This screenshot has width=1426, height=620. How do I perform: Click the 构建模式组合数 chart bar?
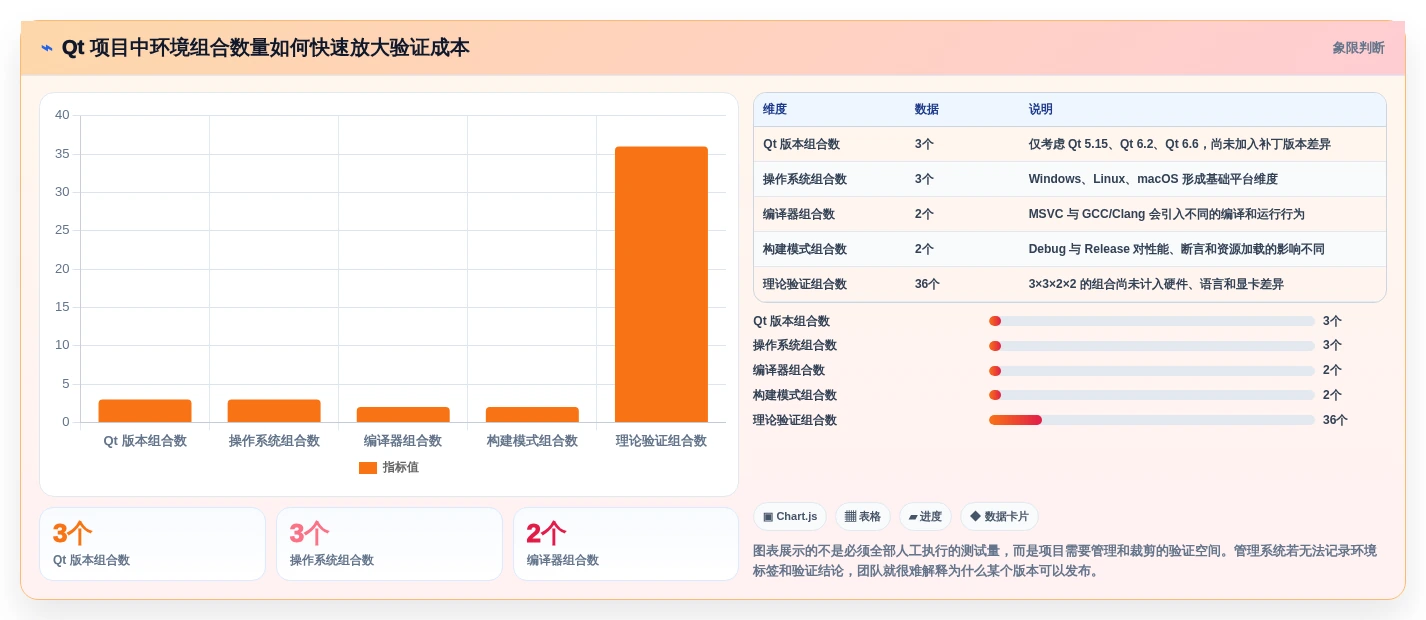pyautogui.click(x=532, y=415)
